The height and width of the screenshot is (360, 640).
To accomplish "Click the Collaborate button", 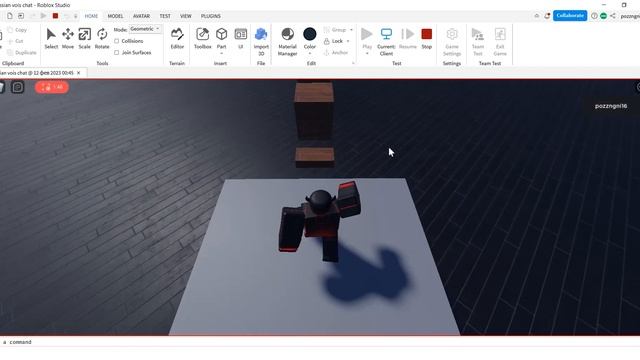I will (x=570, y=16).
